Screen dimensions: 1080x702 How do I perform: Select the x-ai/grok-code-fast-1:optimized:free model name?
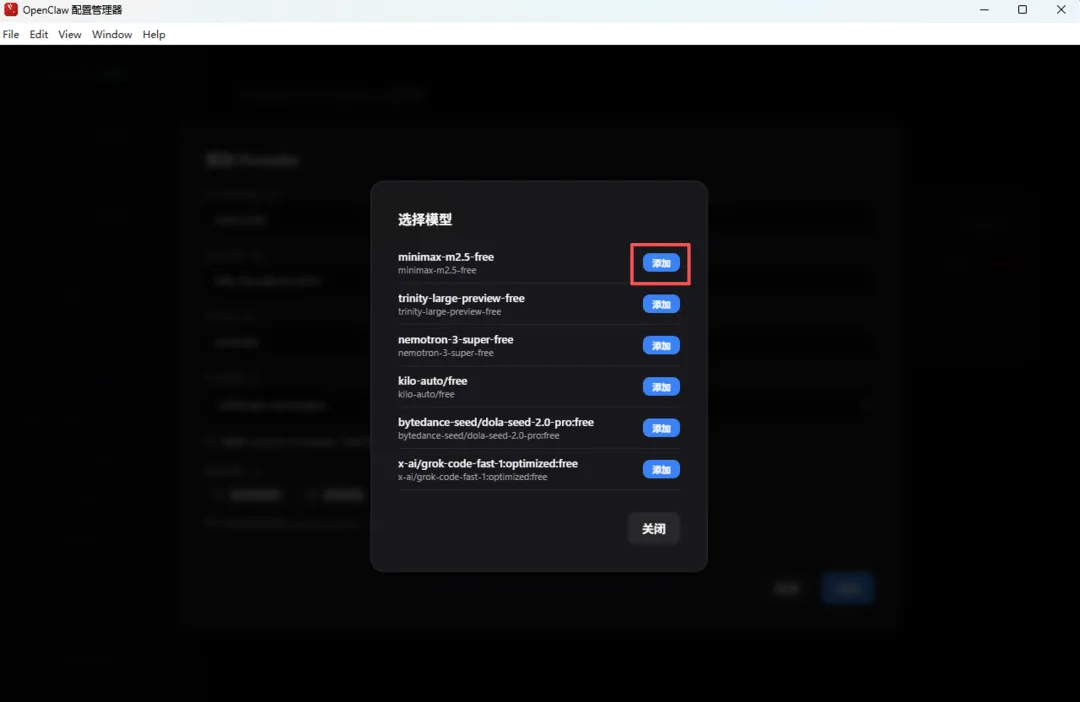coord(488,464)
